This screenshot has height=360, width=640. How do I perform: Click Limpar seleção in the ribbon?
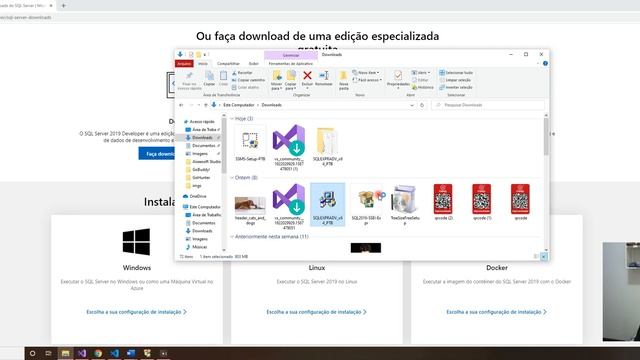[455, 80]
